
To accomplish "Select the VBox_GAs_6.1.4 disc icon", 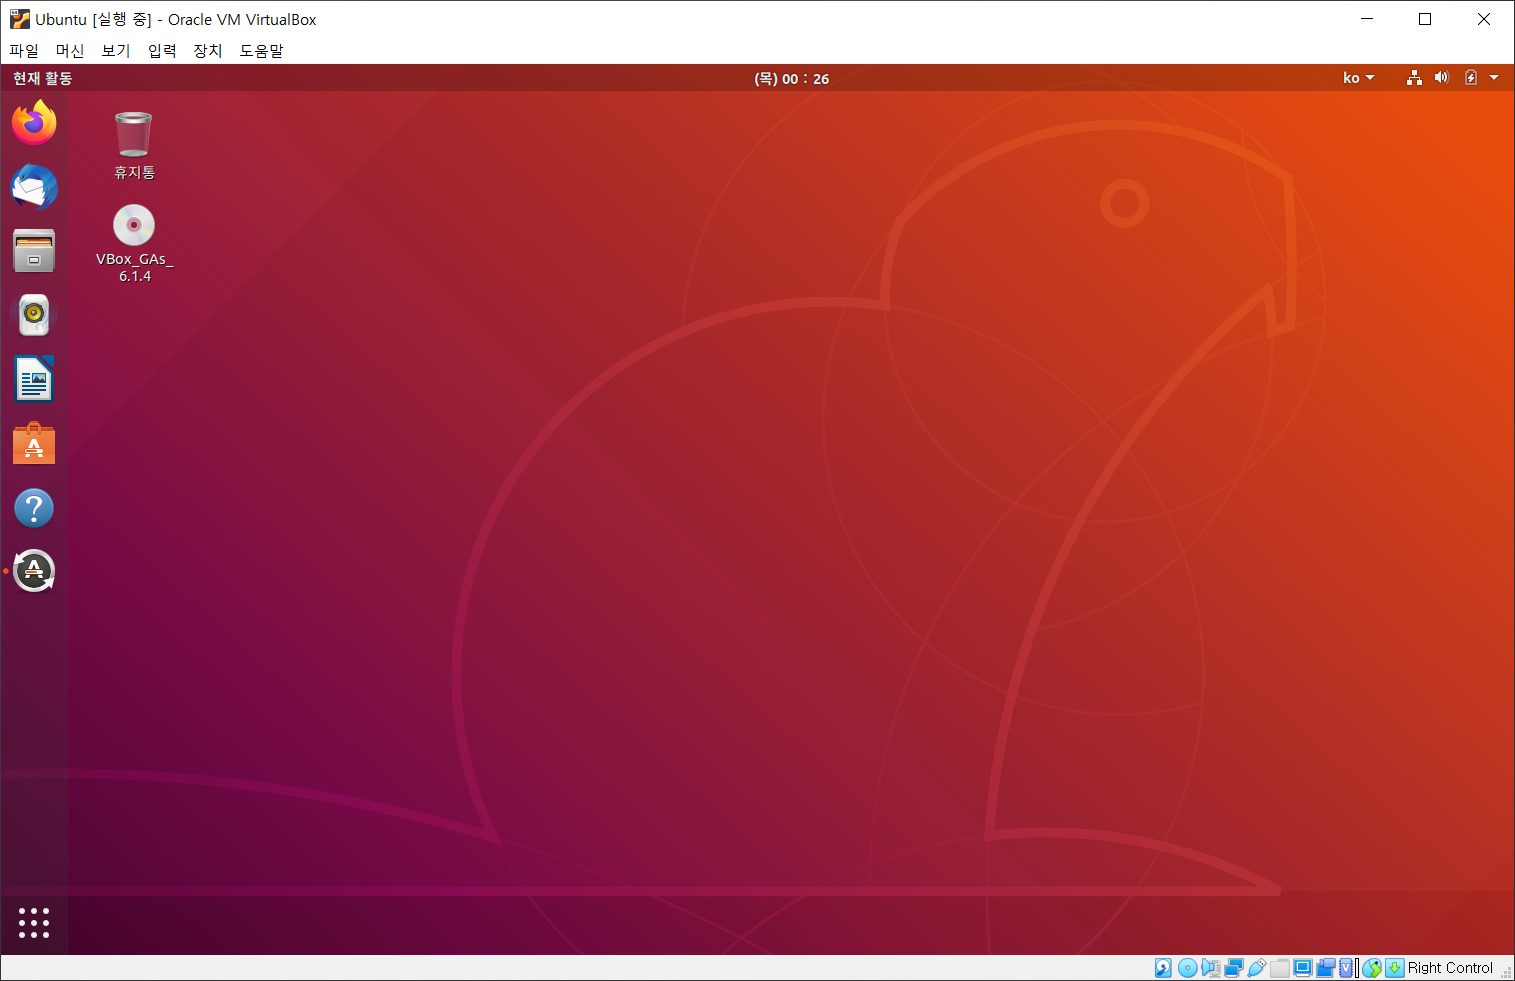I will point(134,243).
